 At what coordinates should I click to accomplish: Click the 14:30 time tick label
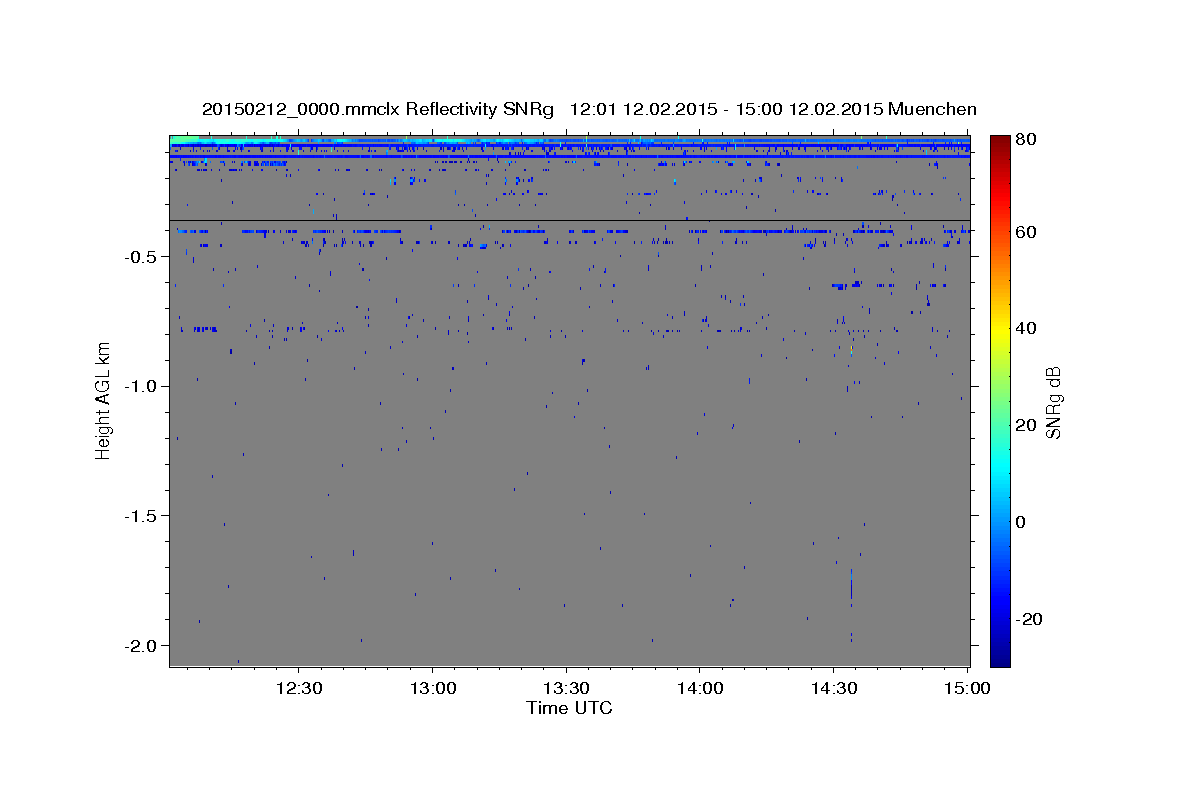[x=833, y=689]
